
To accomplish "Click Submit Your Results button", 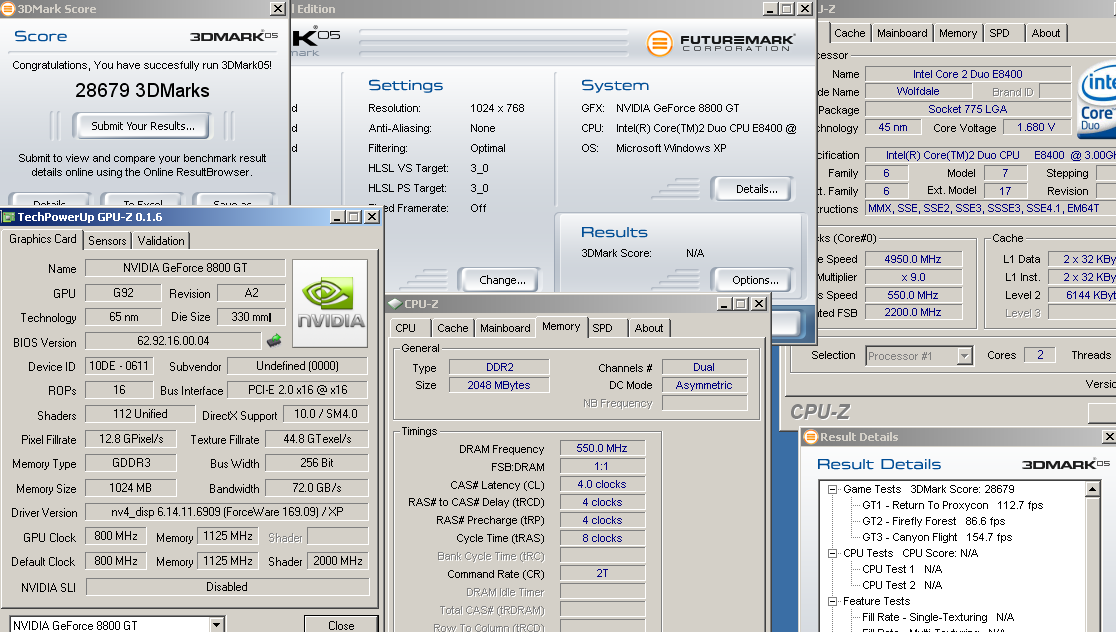I will tap(142, 126).
